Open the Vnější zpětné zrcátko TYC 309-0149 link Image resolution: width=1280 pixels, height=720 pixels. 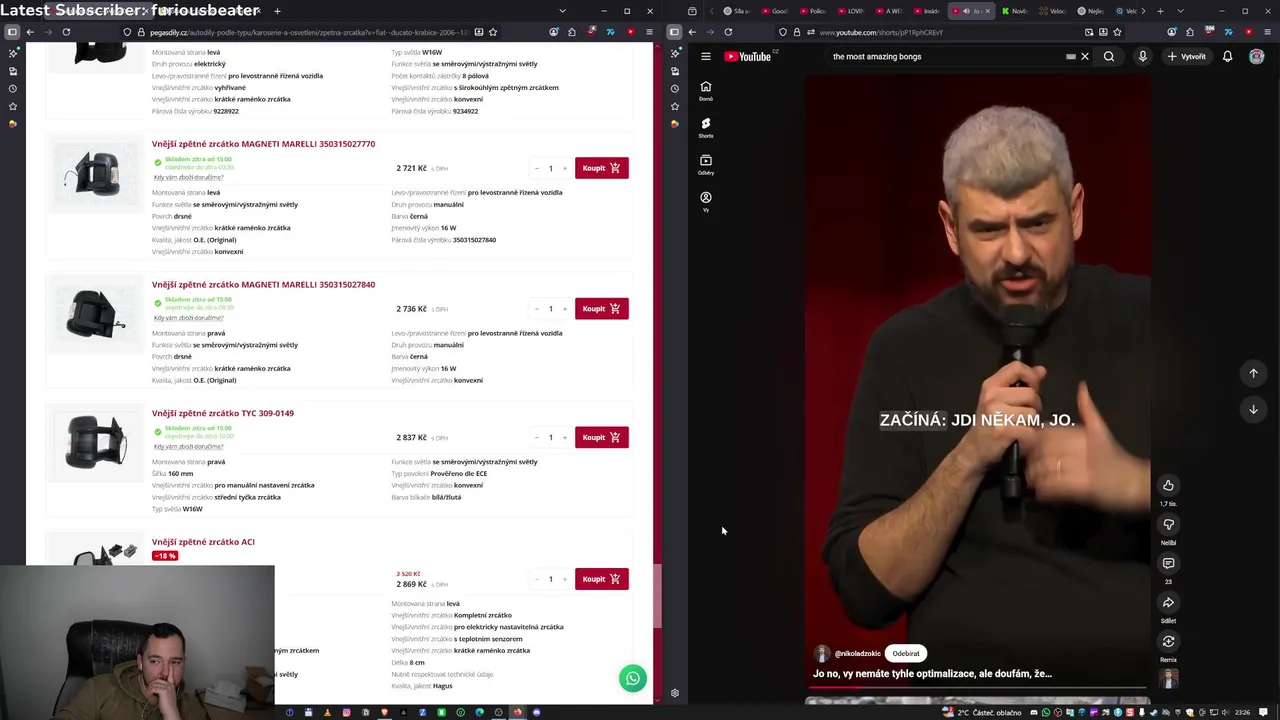223,413
